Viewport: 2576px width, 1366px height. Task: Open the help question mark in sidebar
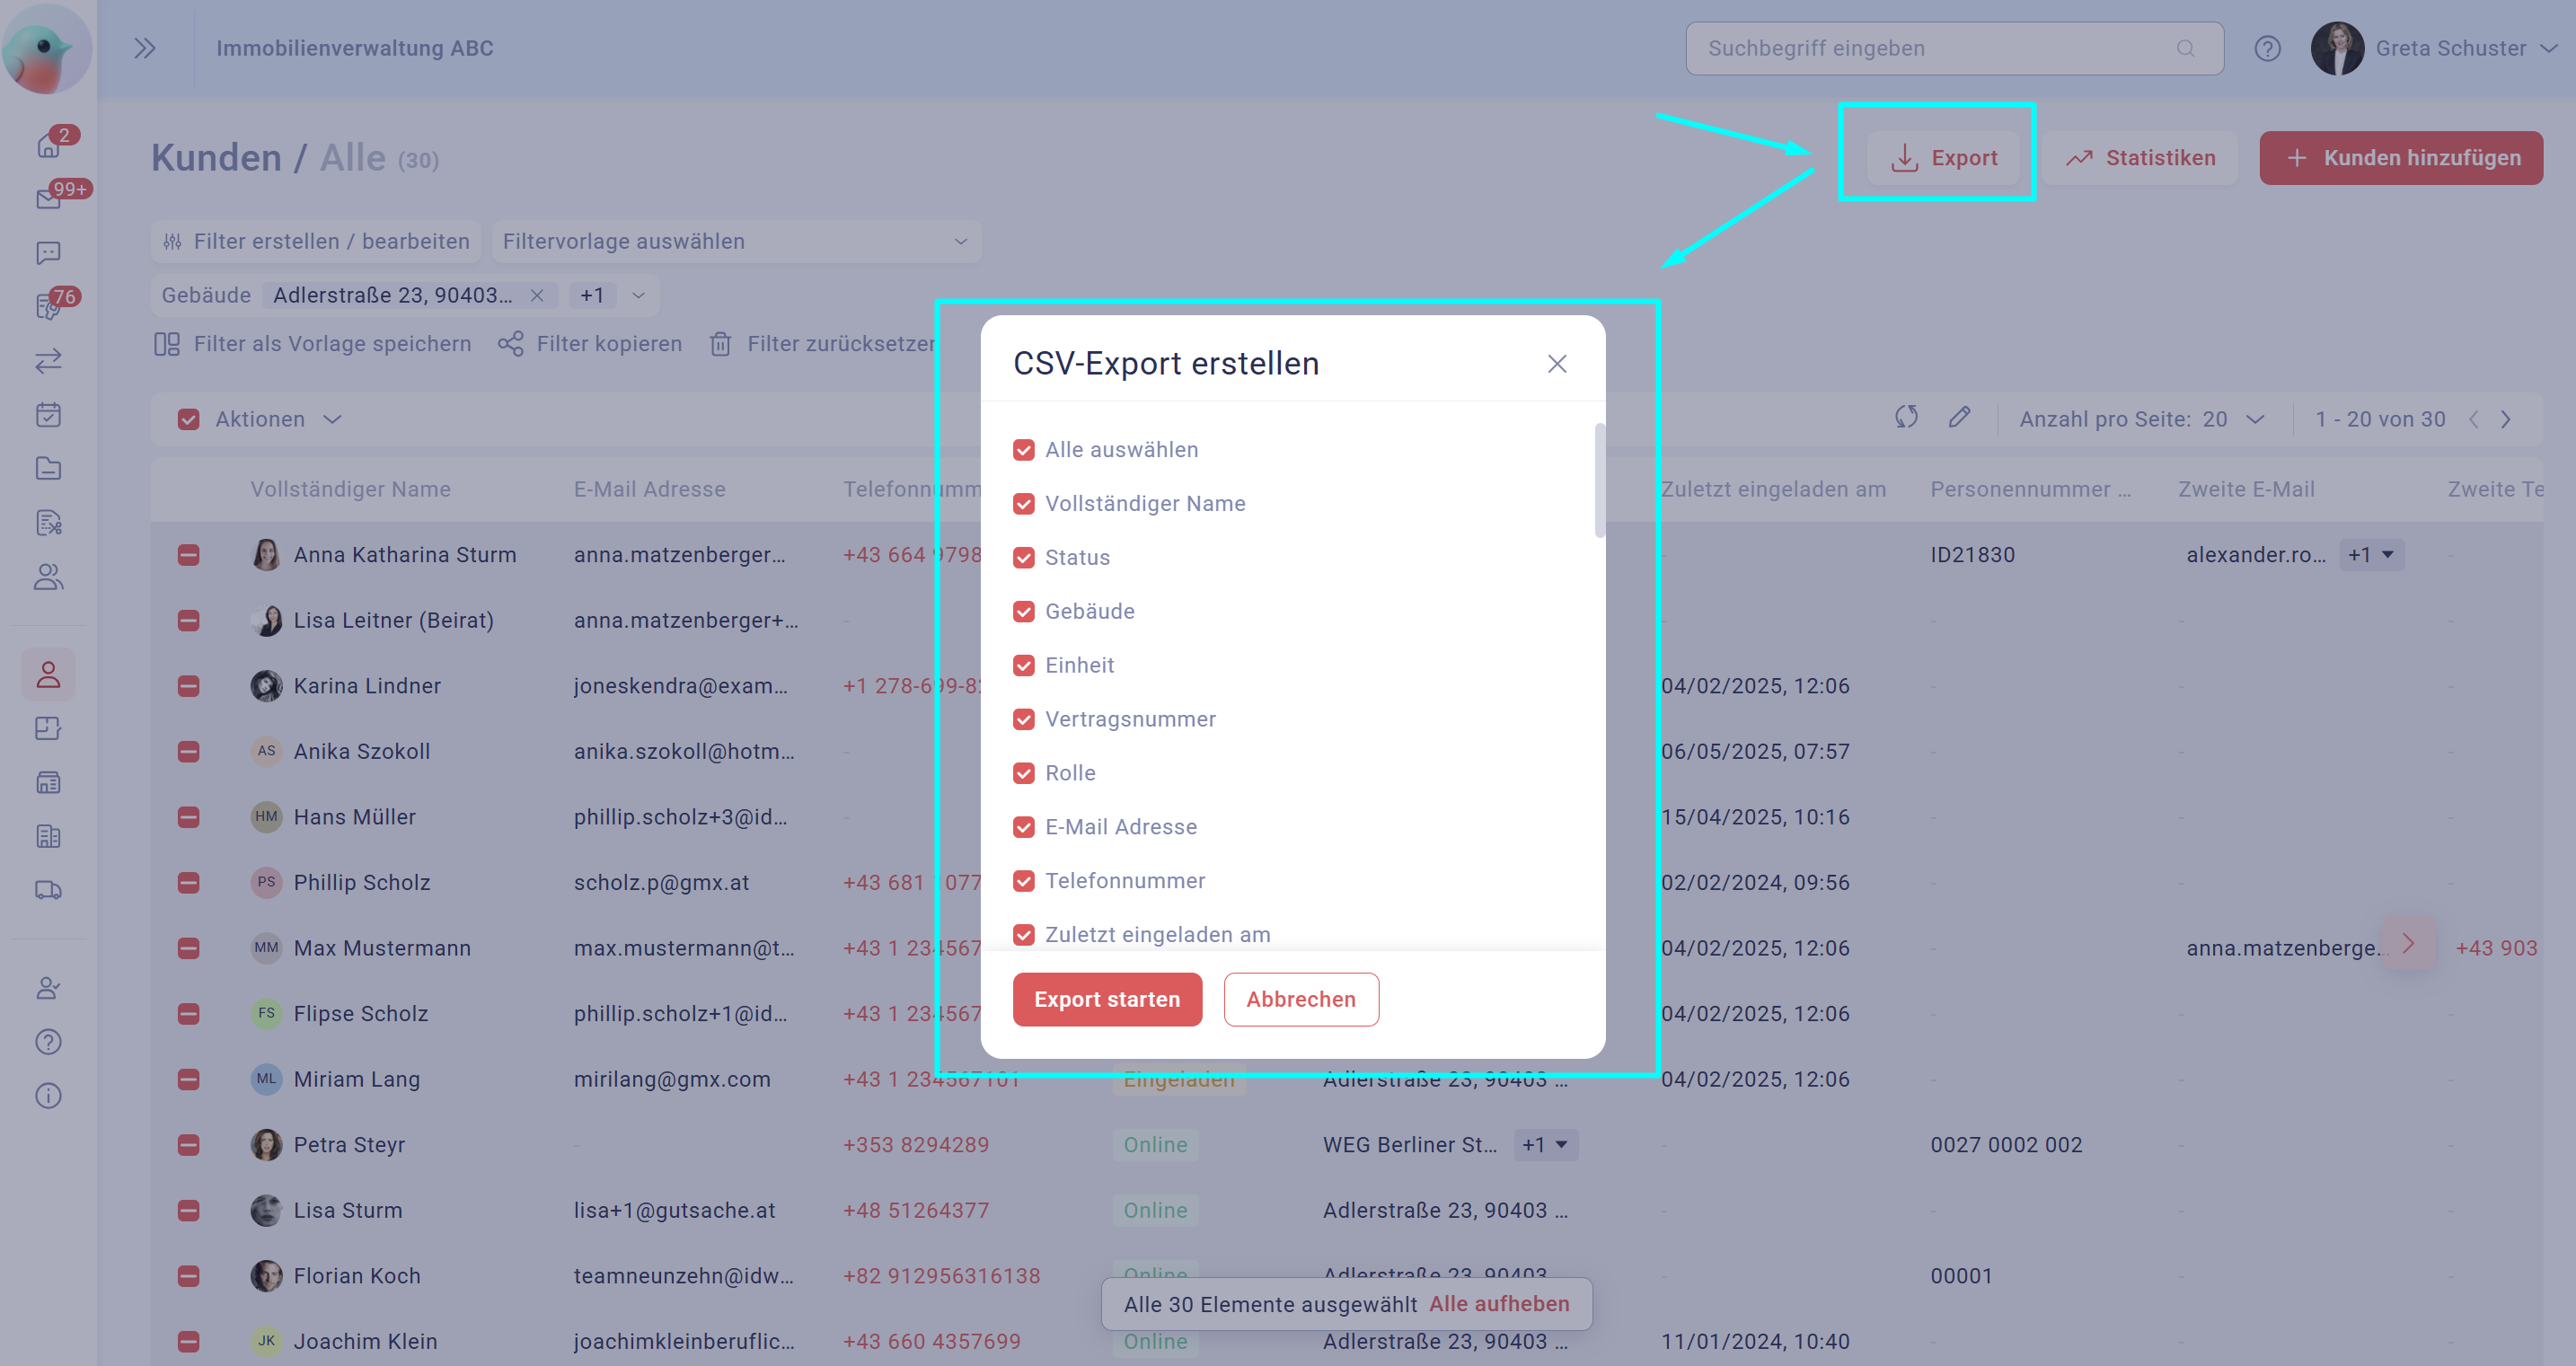pos(48,1042)
